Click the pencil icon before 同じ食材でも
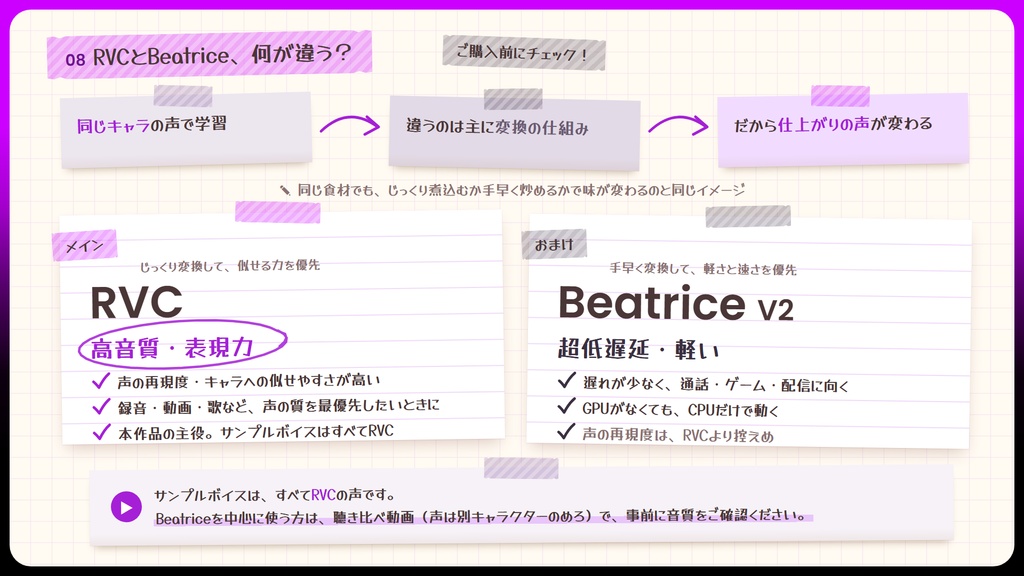Screen dimensions: 1024x576 pos(285,191)
